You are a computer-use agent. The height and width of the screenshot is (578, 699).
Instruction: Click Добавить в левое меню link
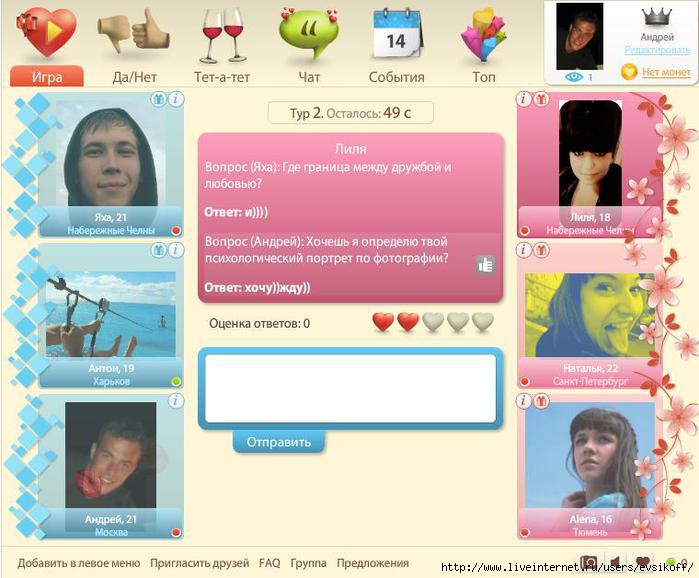pyautogui.click(x=79, y=563)
